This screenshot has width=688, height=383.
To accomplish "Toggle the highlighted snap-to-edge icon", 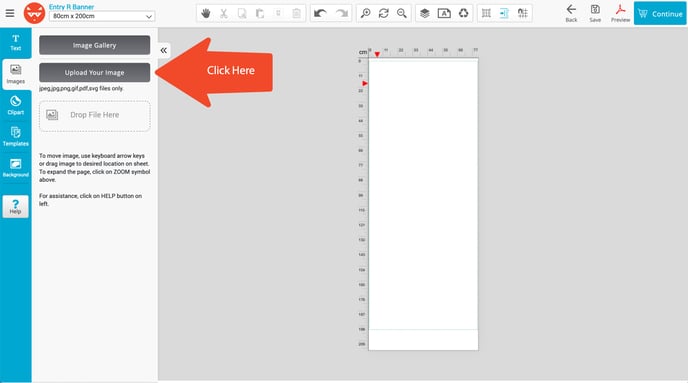I will tap(504, 14).
